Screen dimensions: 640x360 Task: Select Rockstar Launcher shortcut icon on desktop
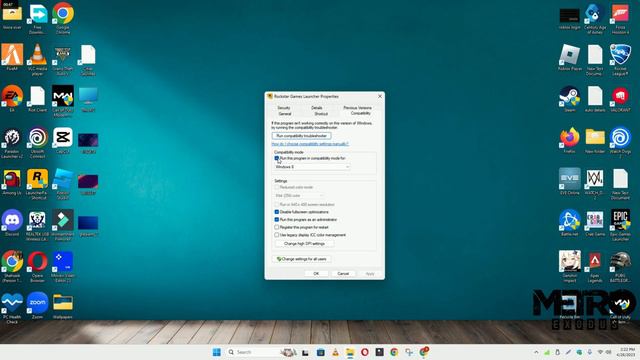37,184
